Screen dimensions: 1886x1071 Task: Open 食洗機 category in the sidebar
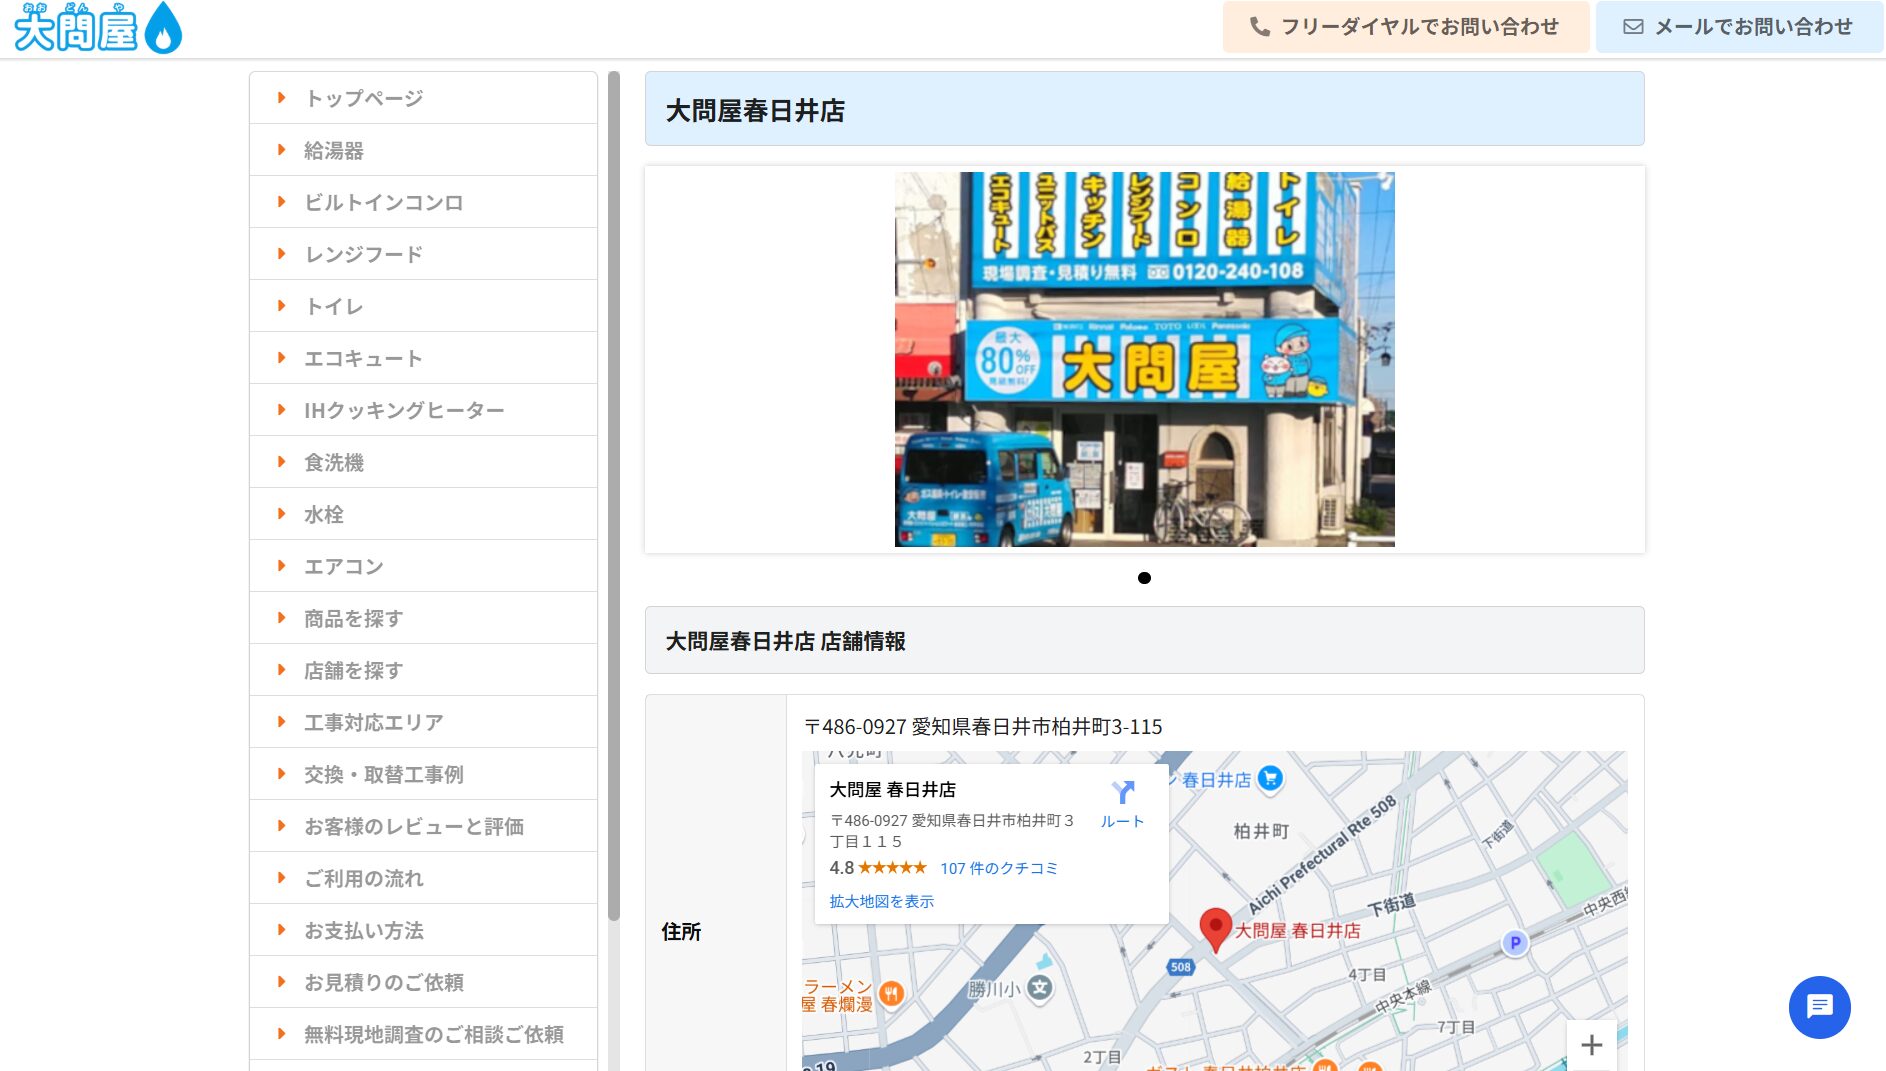pyautogui.click(x=423, y=462)
